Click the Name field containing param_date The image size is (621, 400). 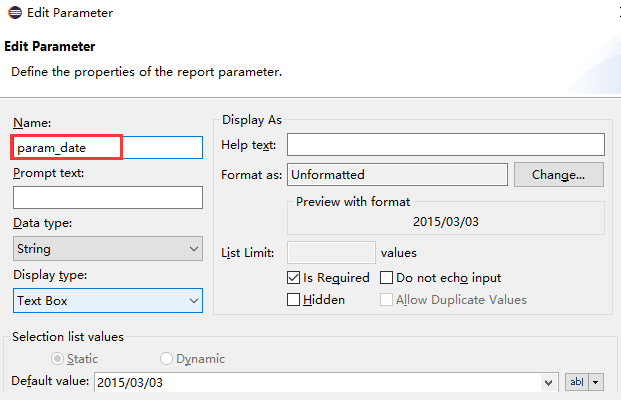tap(108, 147)
